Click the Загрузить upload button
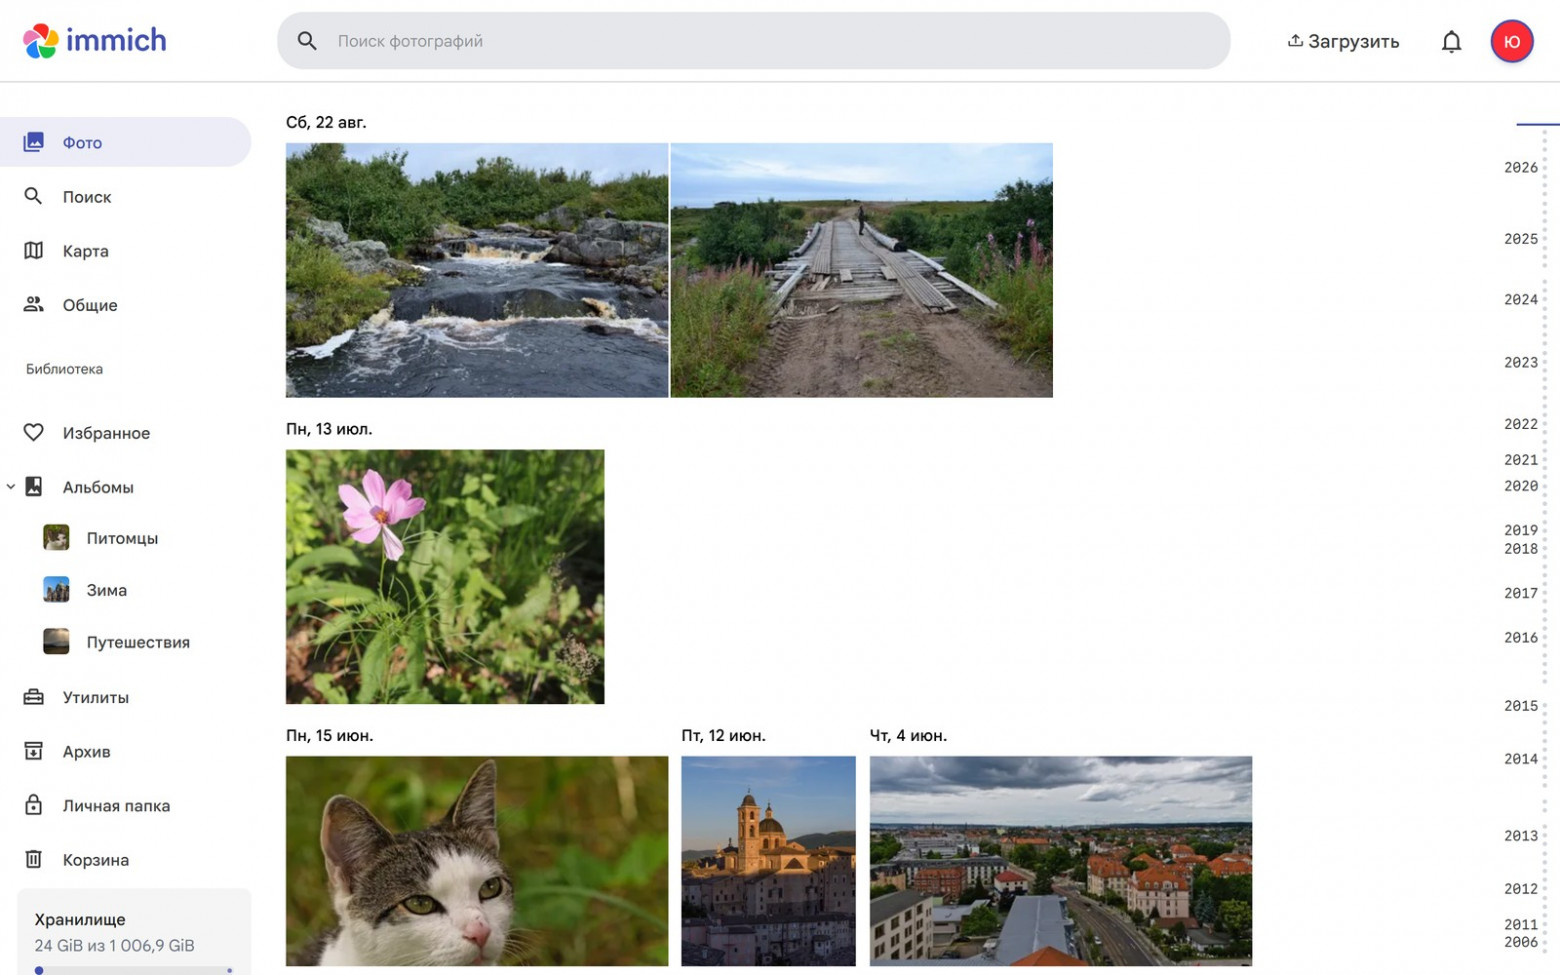1560x975 pixels. [x=1343, y=41]
